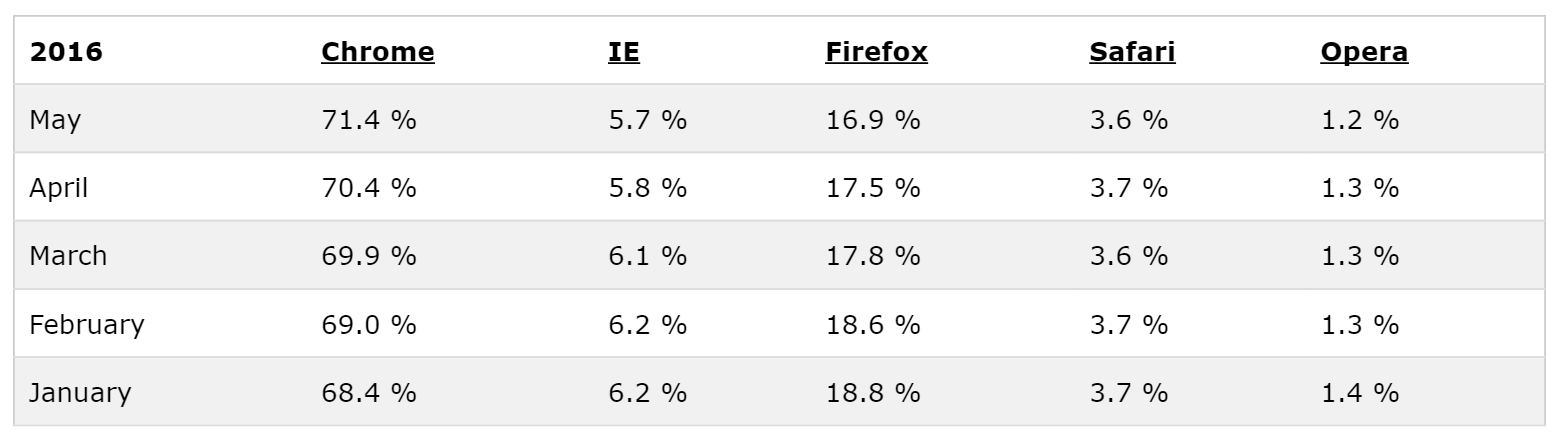Screen dimensions: 1560x445
Task: Select Chrome's April value 70.4 %
Action: click(x=368, y=188)
